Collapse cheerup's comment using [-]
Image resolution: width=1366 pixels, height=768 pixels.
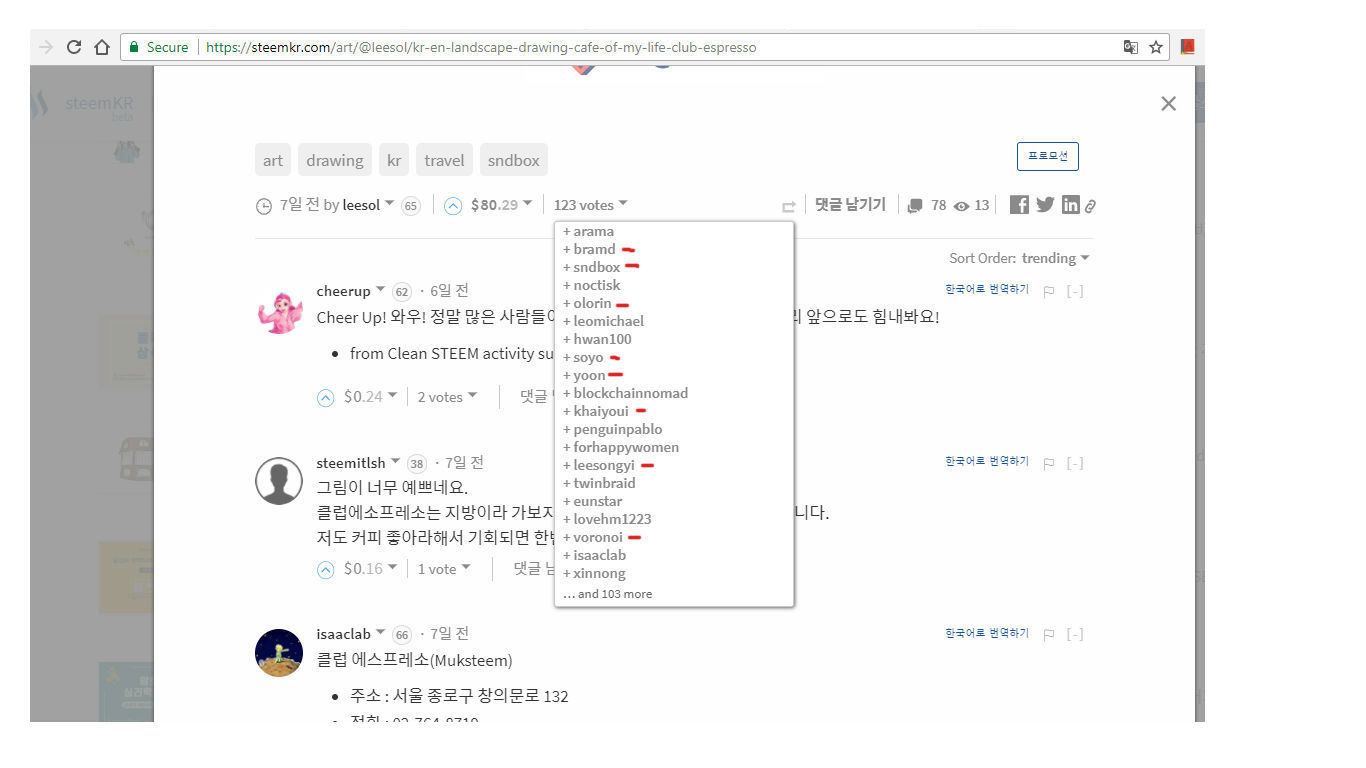coord(1074,291)
